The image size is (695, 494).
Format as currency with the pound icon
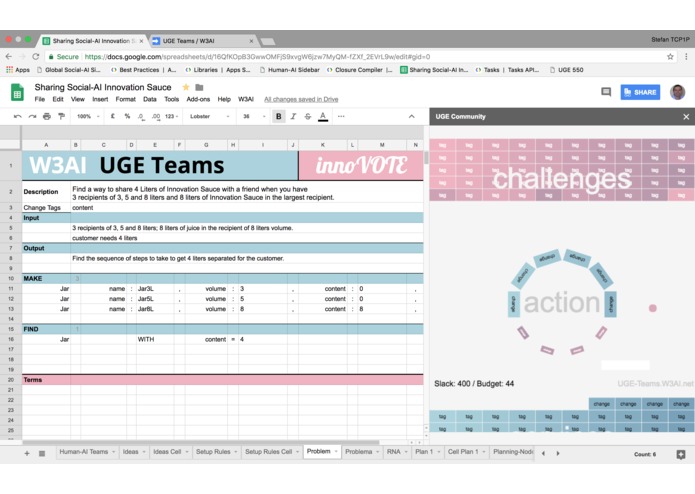point(113,117)
